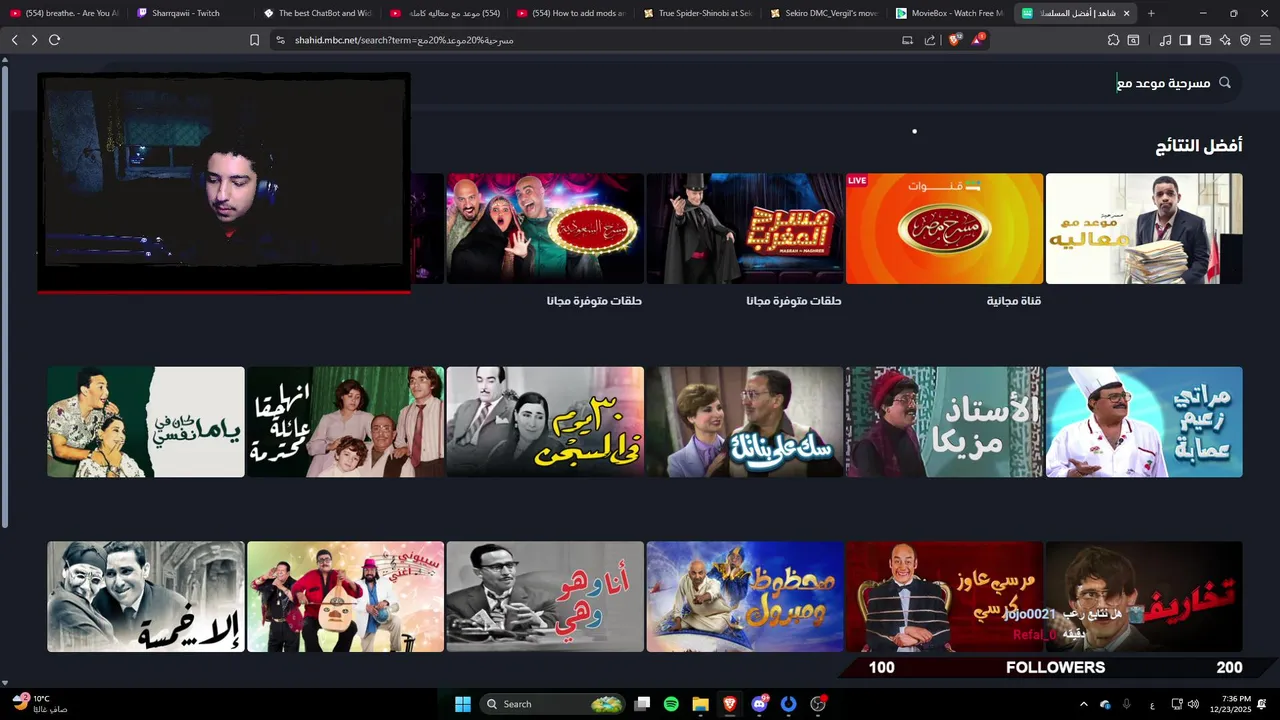This screenshot has height=720, width=1280.
Task: Click حلقات متوفرة مجانا under مسرح المغرب
Action: 794,301
